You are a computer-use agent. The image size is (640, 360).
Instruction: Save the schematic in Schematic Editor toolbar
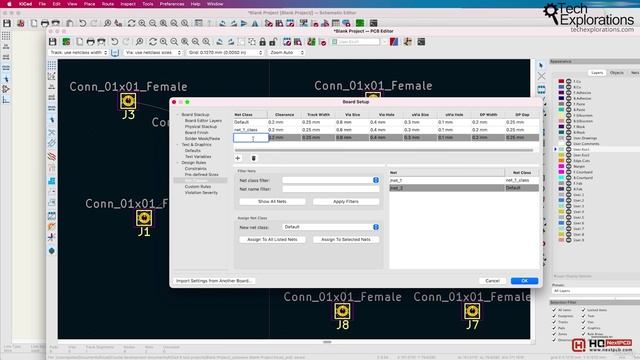7,23
